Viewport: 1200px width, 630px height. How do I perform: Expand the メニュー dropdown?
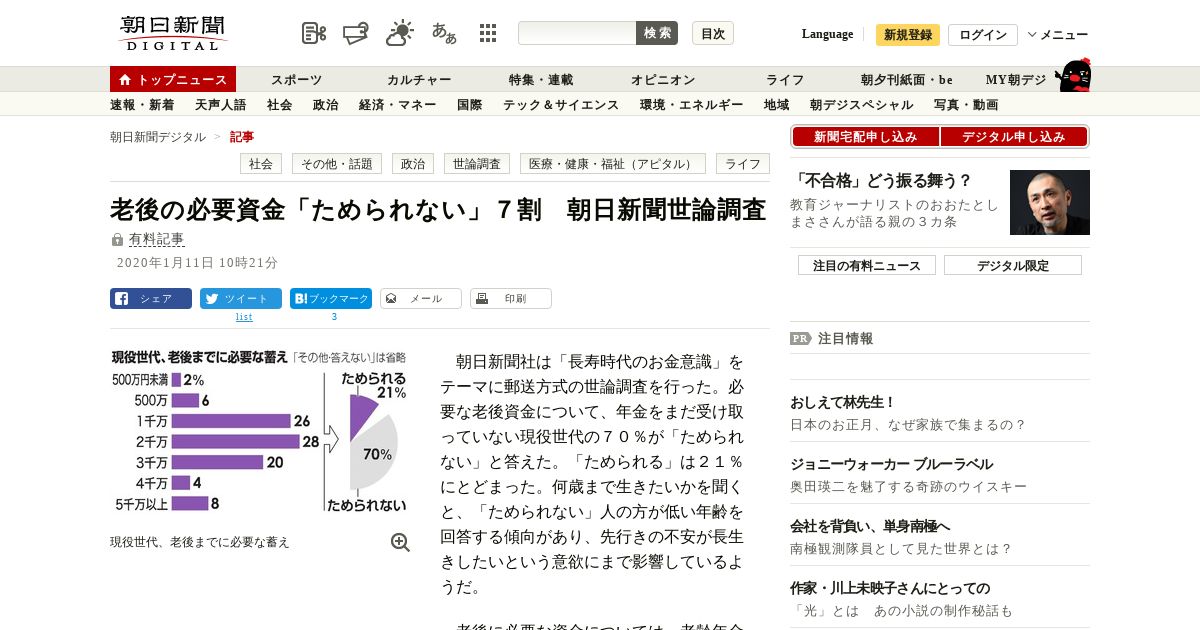tap(1058, 35)
